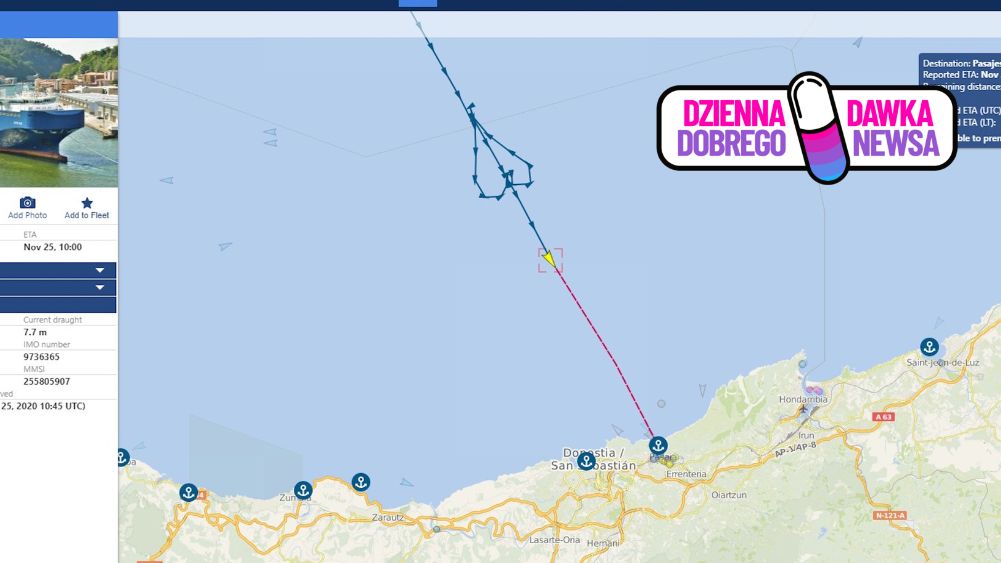Click the Dzienna Dawka Dobrego Newsa logo

(807, 128)
